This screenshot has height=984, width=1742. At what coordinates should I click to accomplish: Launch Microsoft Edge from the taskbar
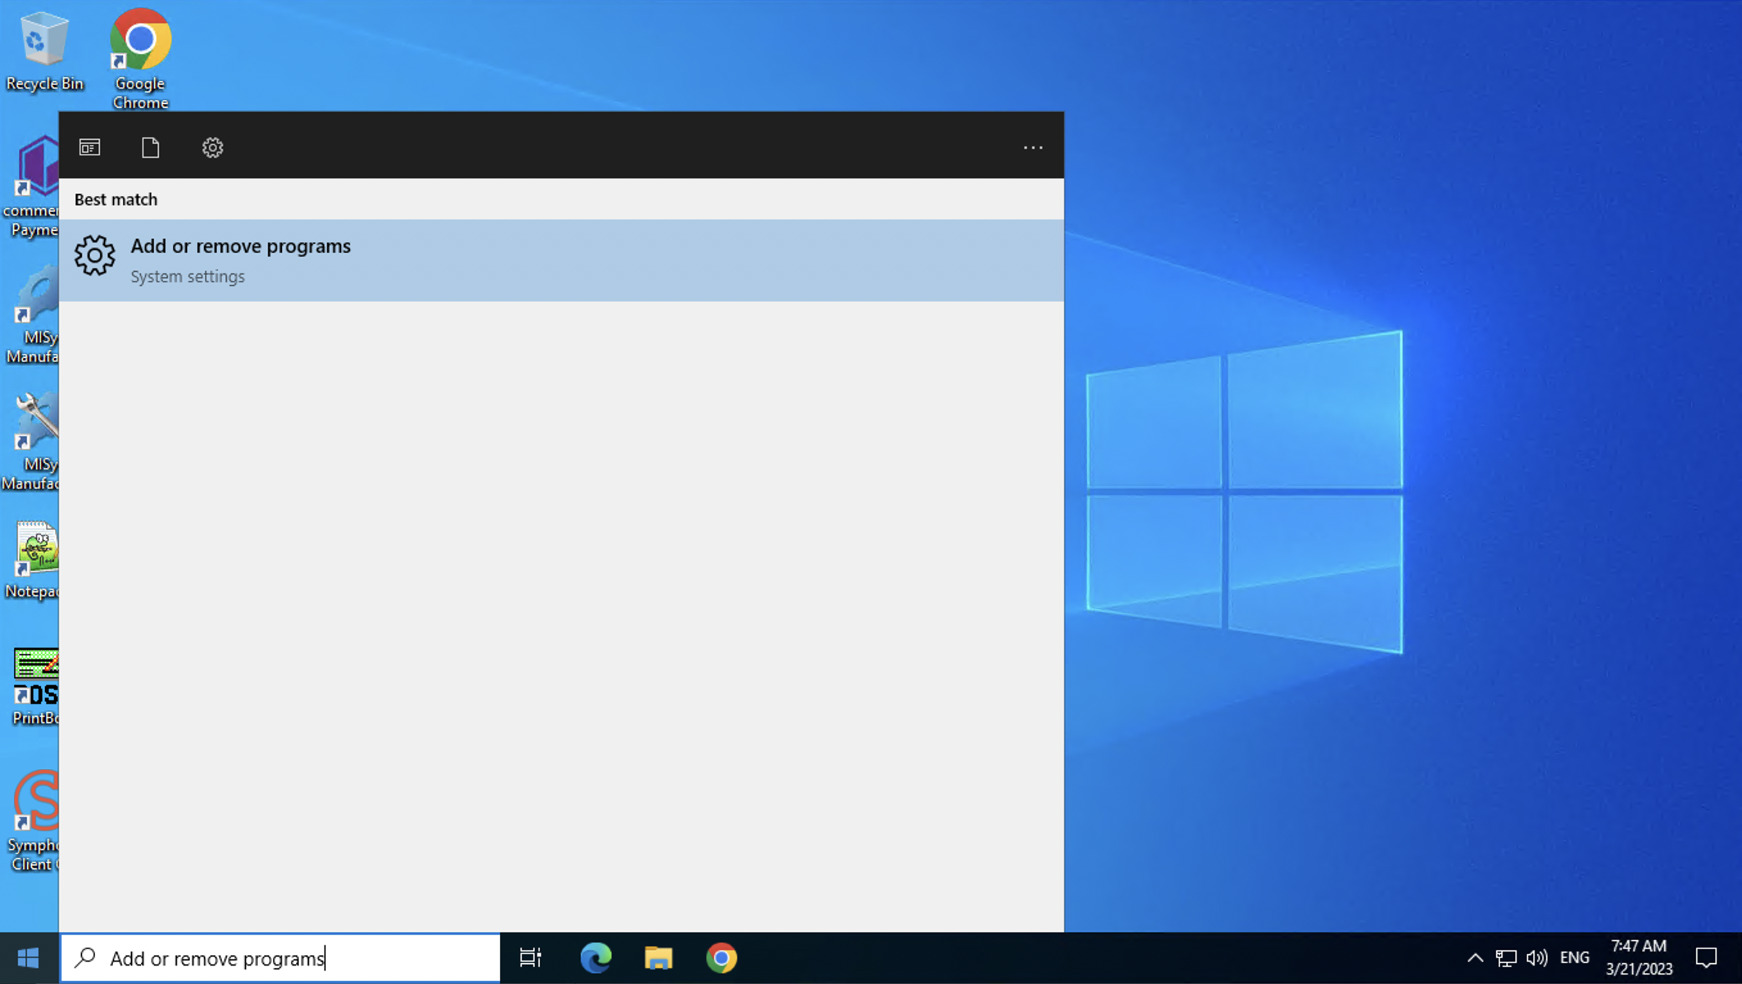coord(596,958)
